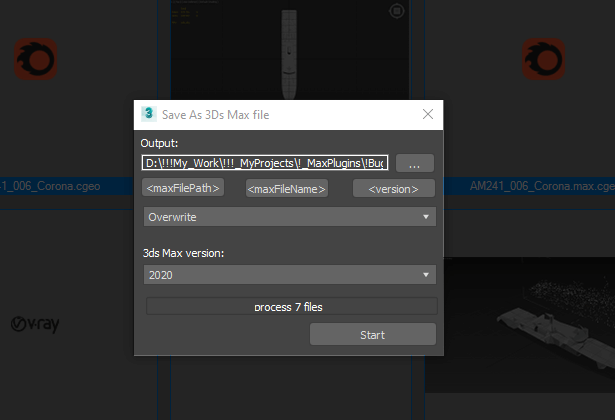
Task: Select the 1_006_Corona.cgeo file label
Action: 50,186
